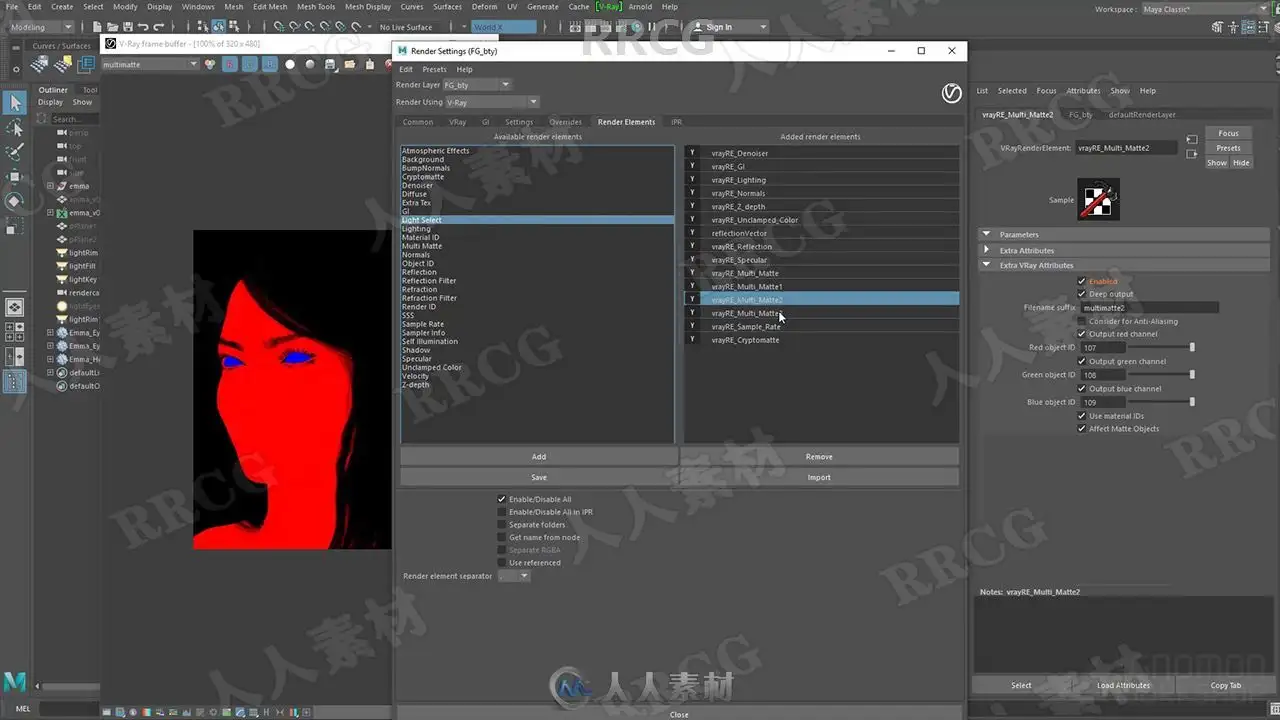This screenshot has height=720, width=1280.
Task: Open the Render Layer dropdown
Action: pos(477,85)
